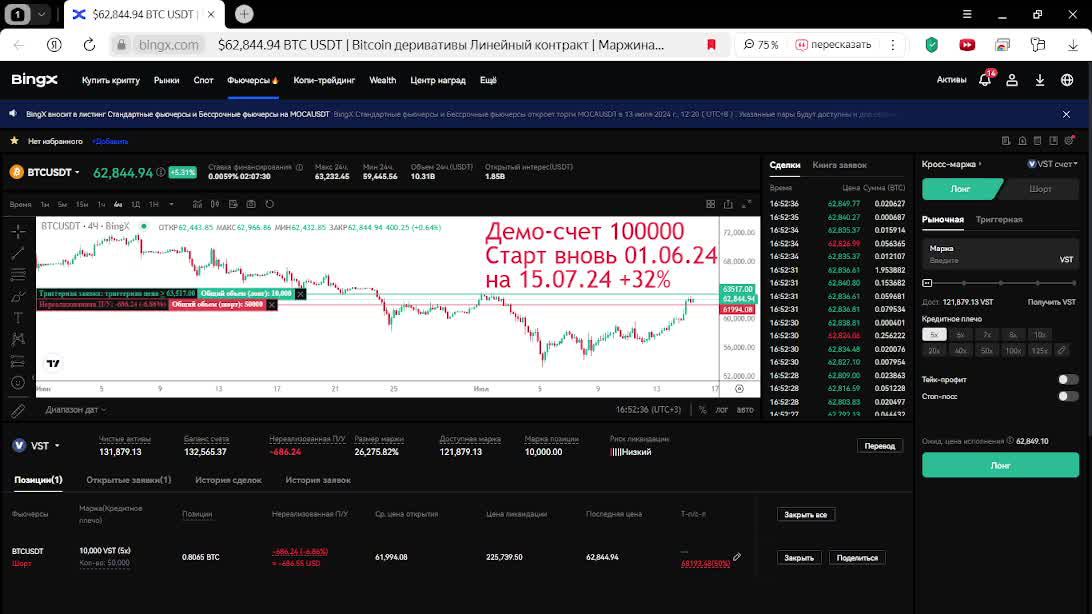
Task: Enable the Тейк-профит toggle
Action: (1068, 379)
